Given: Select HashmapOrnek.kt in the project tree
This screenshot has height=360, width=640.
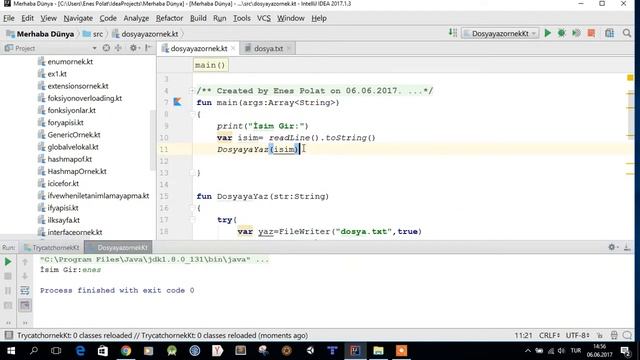Looking at the screenshot, I should pyautogui.click(x=72, y=171).
